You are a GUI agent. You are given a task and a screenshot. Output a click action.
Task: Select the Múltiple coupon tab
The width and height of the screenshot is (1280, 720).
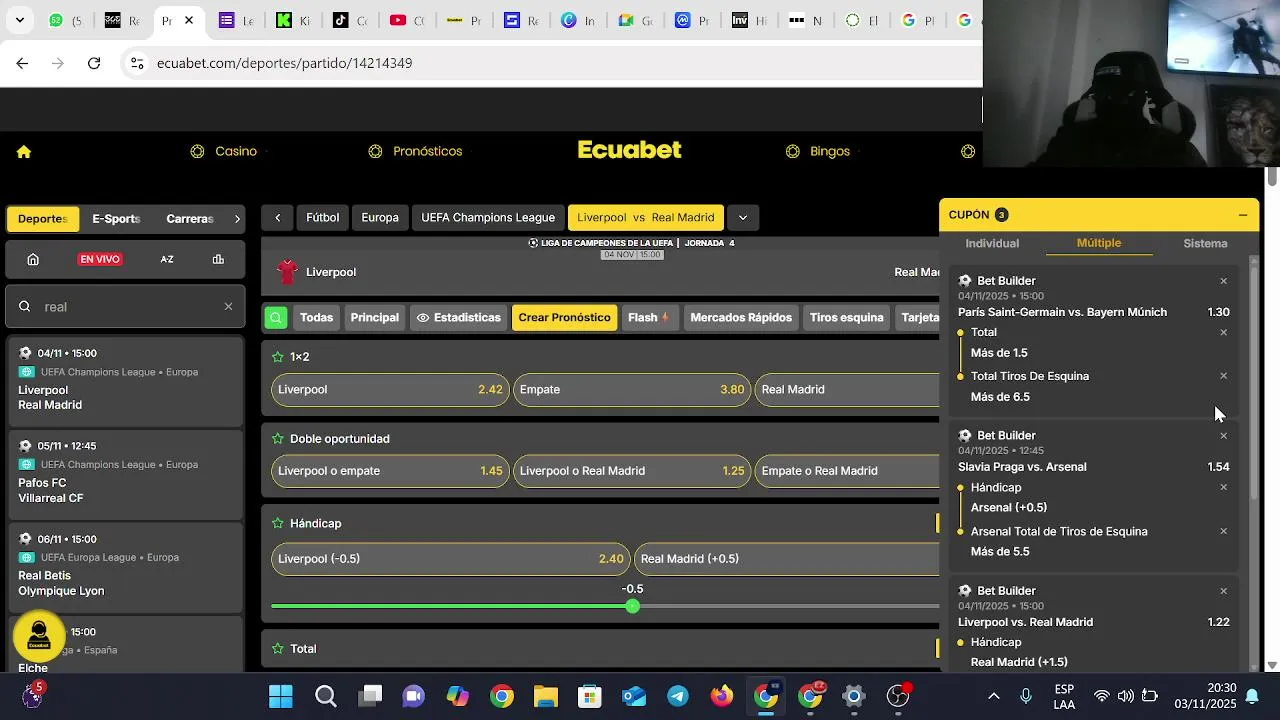[1099, 243]
